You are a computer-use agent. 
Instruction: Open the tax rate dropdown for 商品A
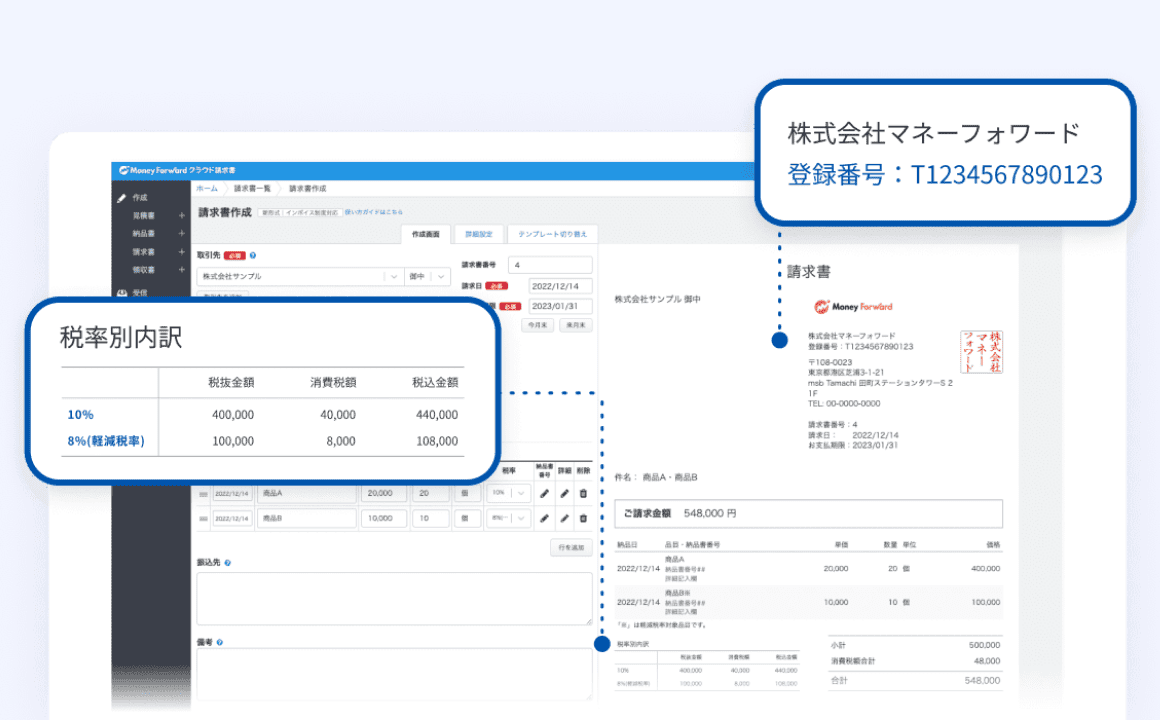click(508, 494)
